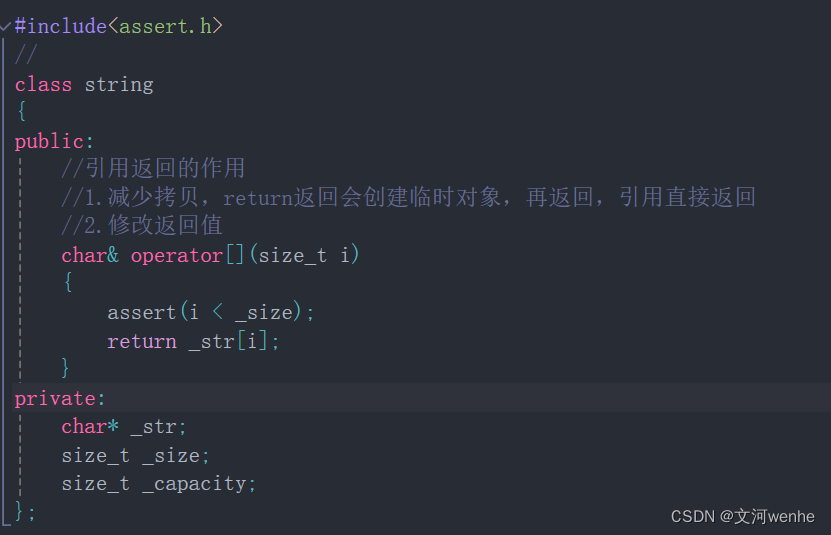Viewport: 831px width, 535px height.
Task: Click the assert call statement
Action: pos(210,312)
